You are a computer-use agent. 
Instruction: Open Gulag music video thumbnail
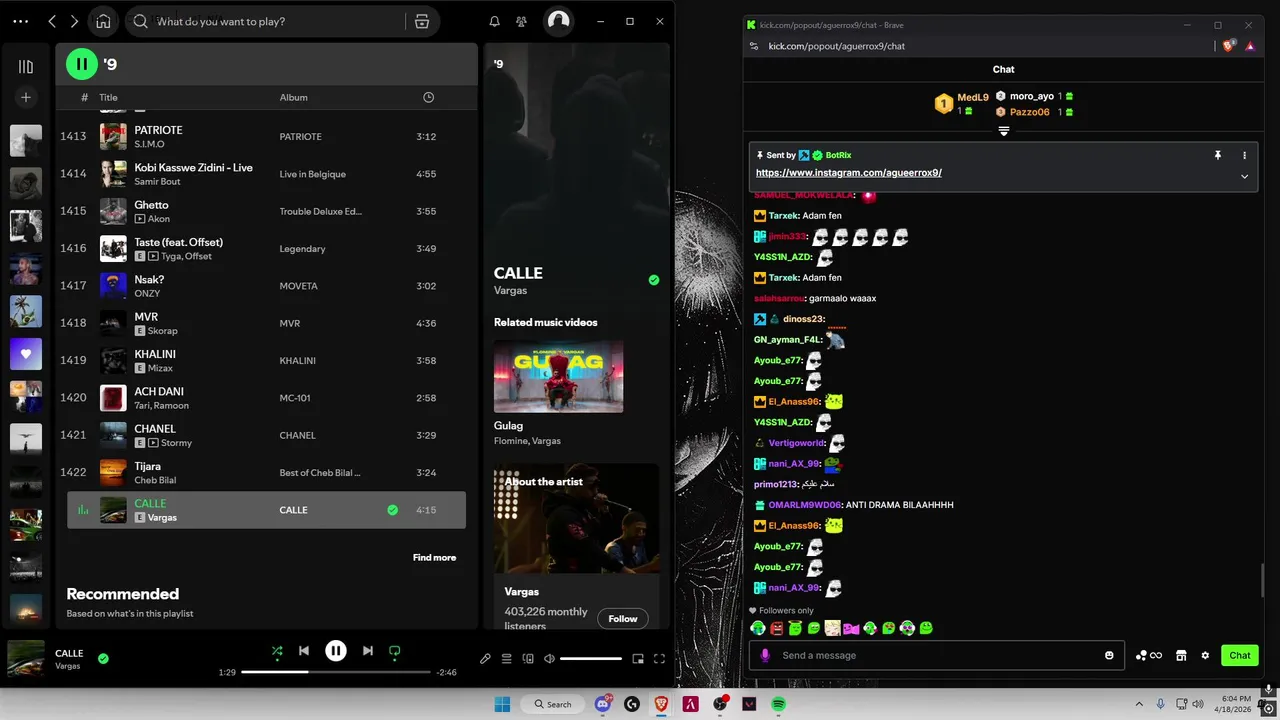(558, 376)
